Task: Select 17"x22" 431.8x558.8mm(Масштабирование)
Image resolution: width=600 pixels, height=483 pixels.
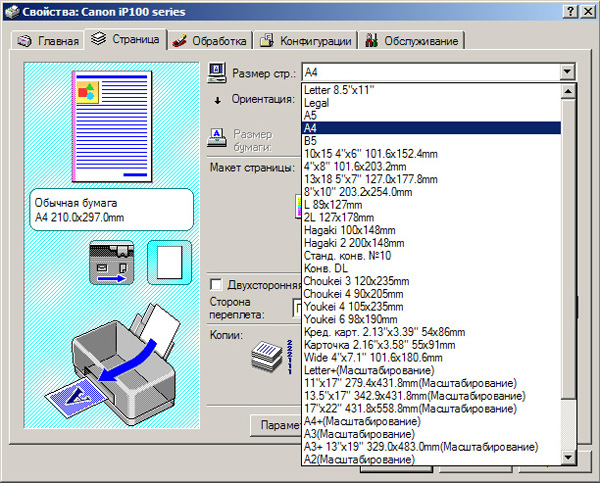Action: pyautogui.click(x=431, y=408)
